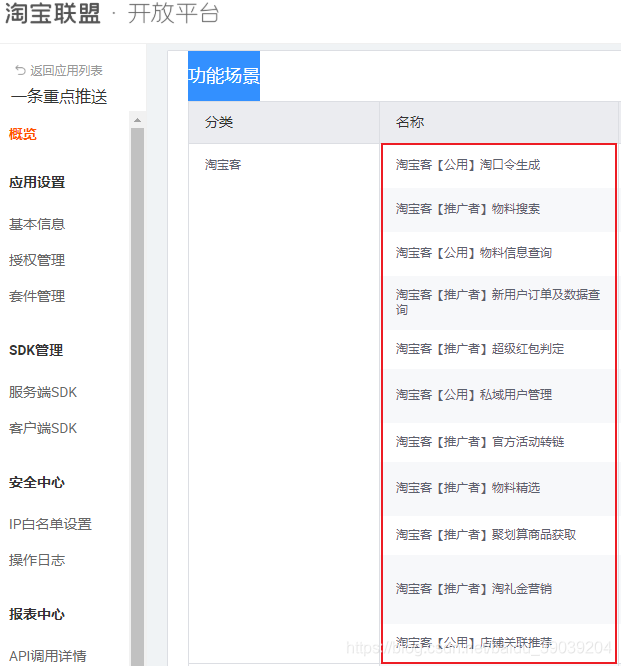Viewport: 621px width, 666px height.
Task: Go to 授权管理
Action: [37, 260]
